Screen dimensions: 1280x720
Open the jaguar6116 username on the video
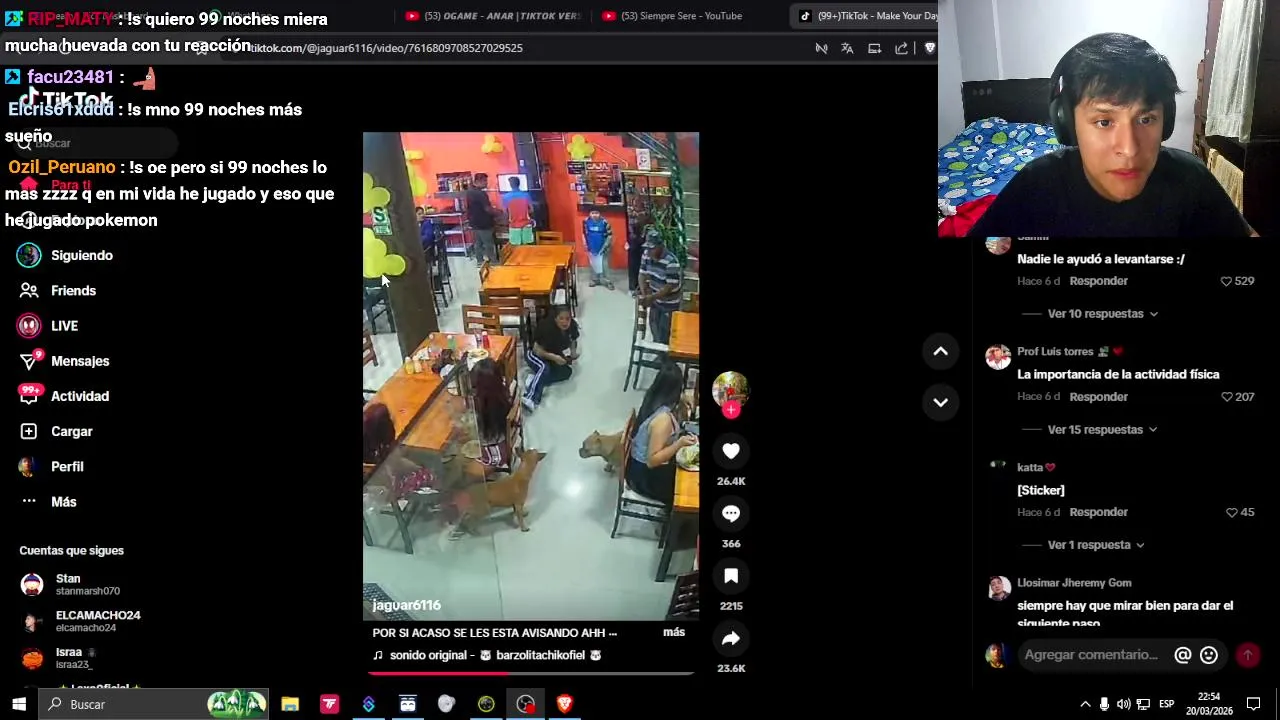click(406, 605)
